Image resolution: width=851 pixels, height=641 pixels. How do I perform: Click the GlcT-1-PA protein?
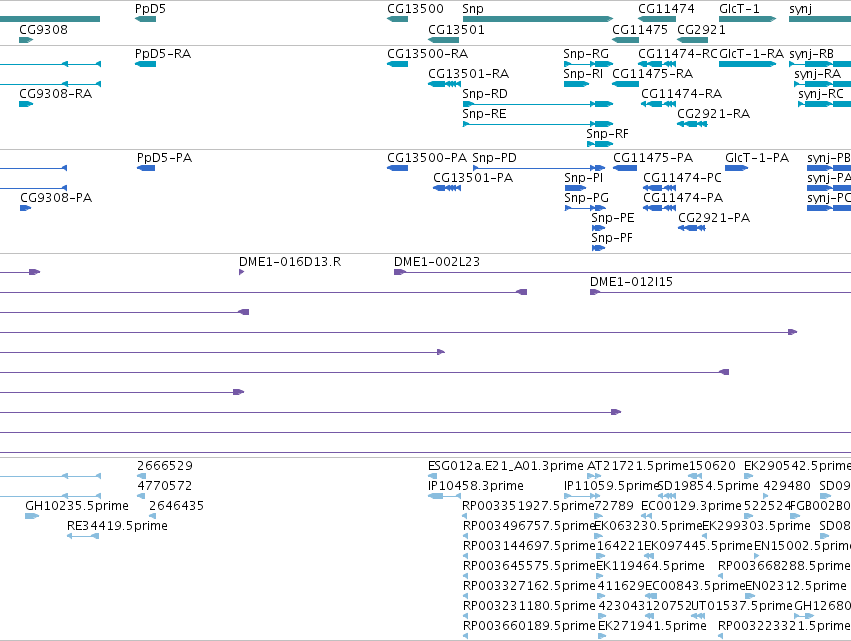pos(736,168)
